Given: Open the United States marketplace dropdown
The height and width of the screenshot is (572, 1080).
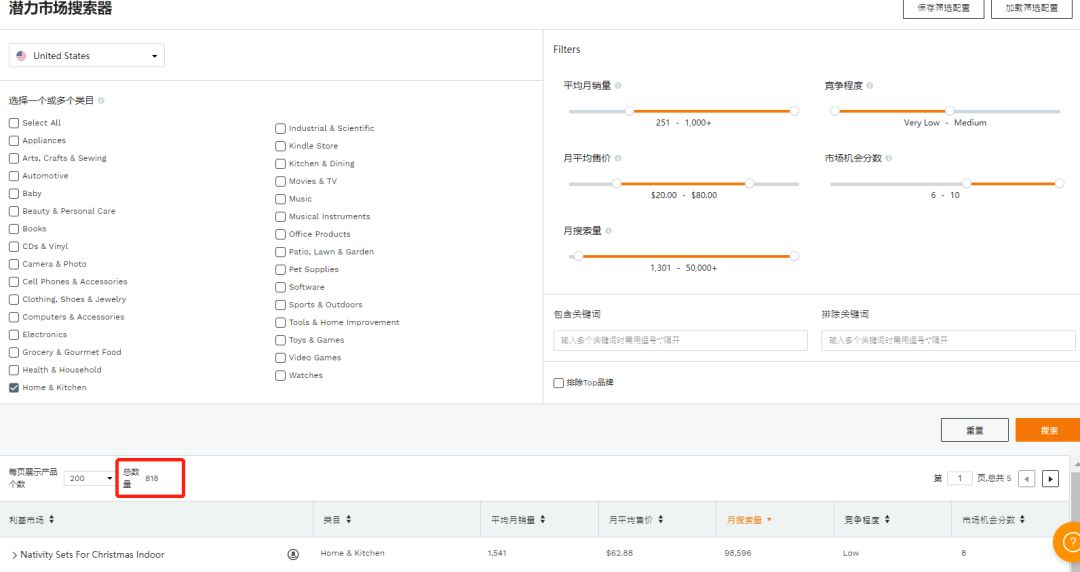Looking at the screenshot, I should (x=87, y=55).
